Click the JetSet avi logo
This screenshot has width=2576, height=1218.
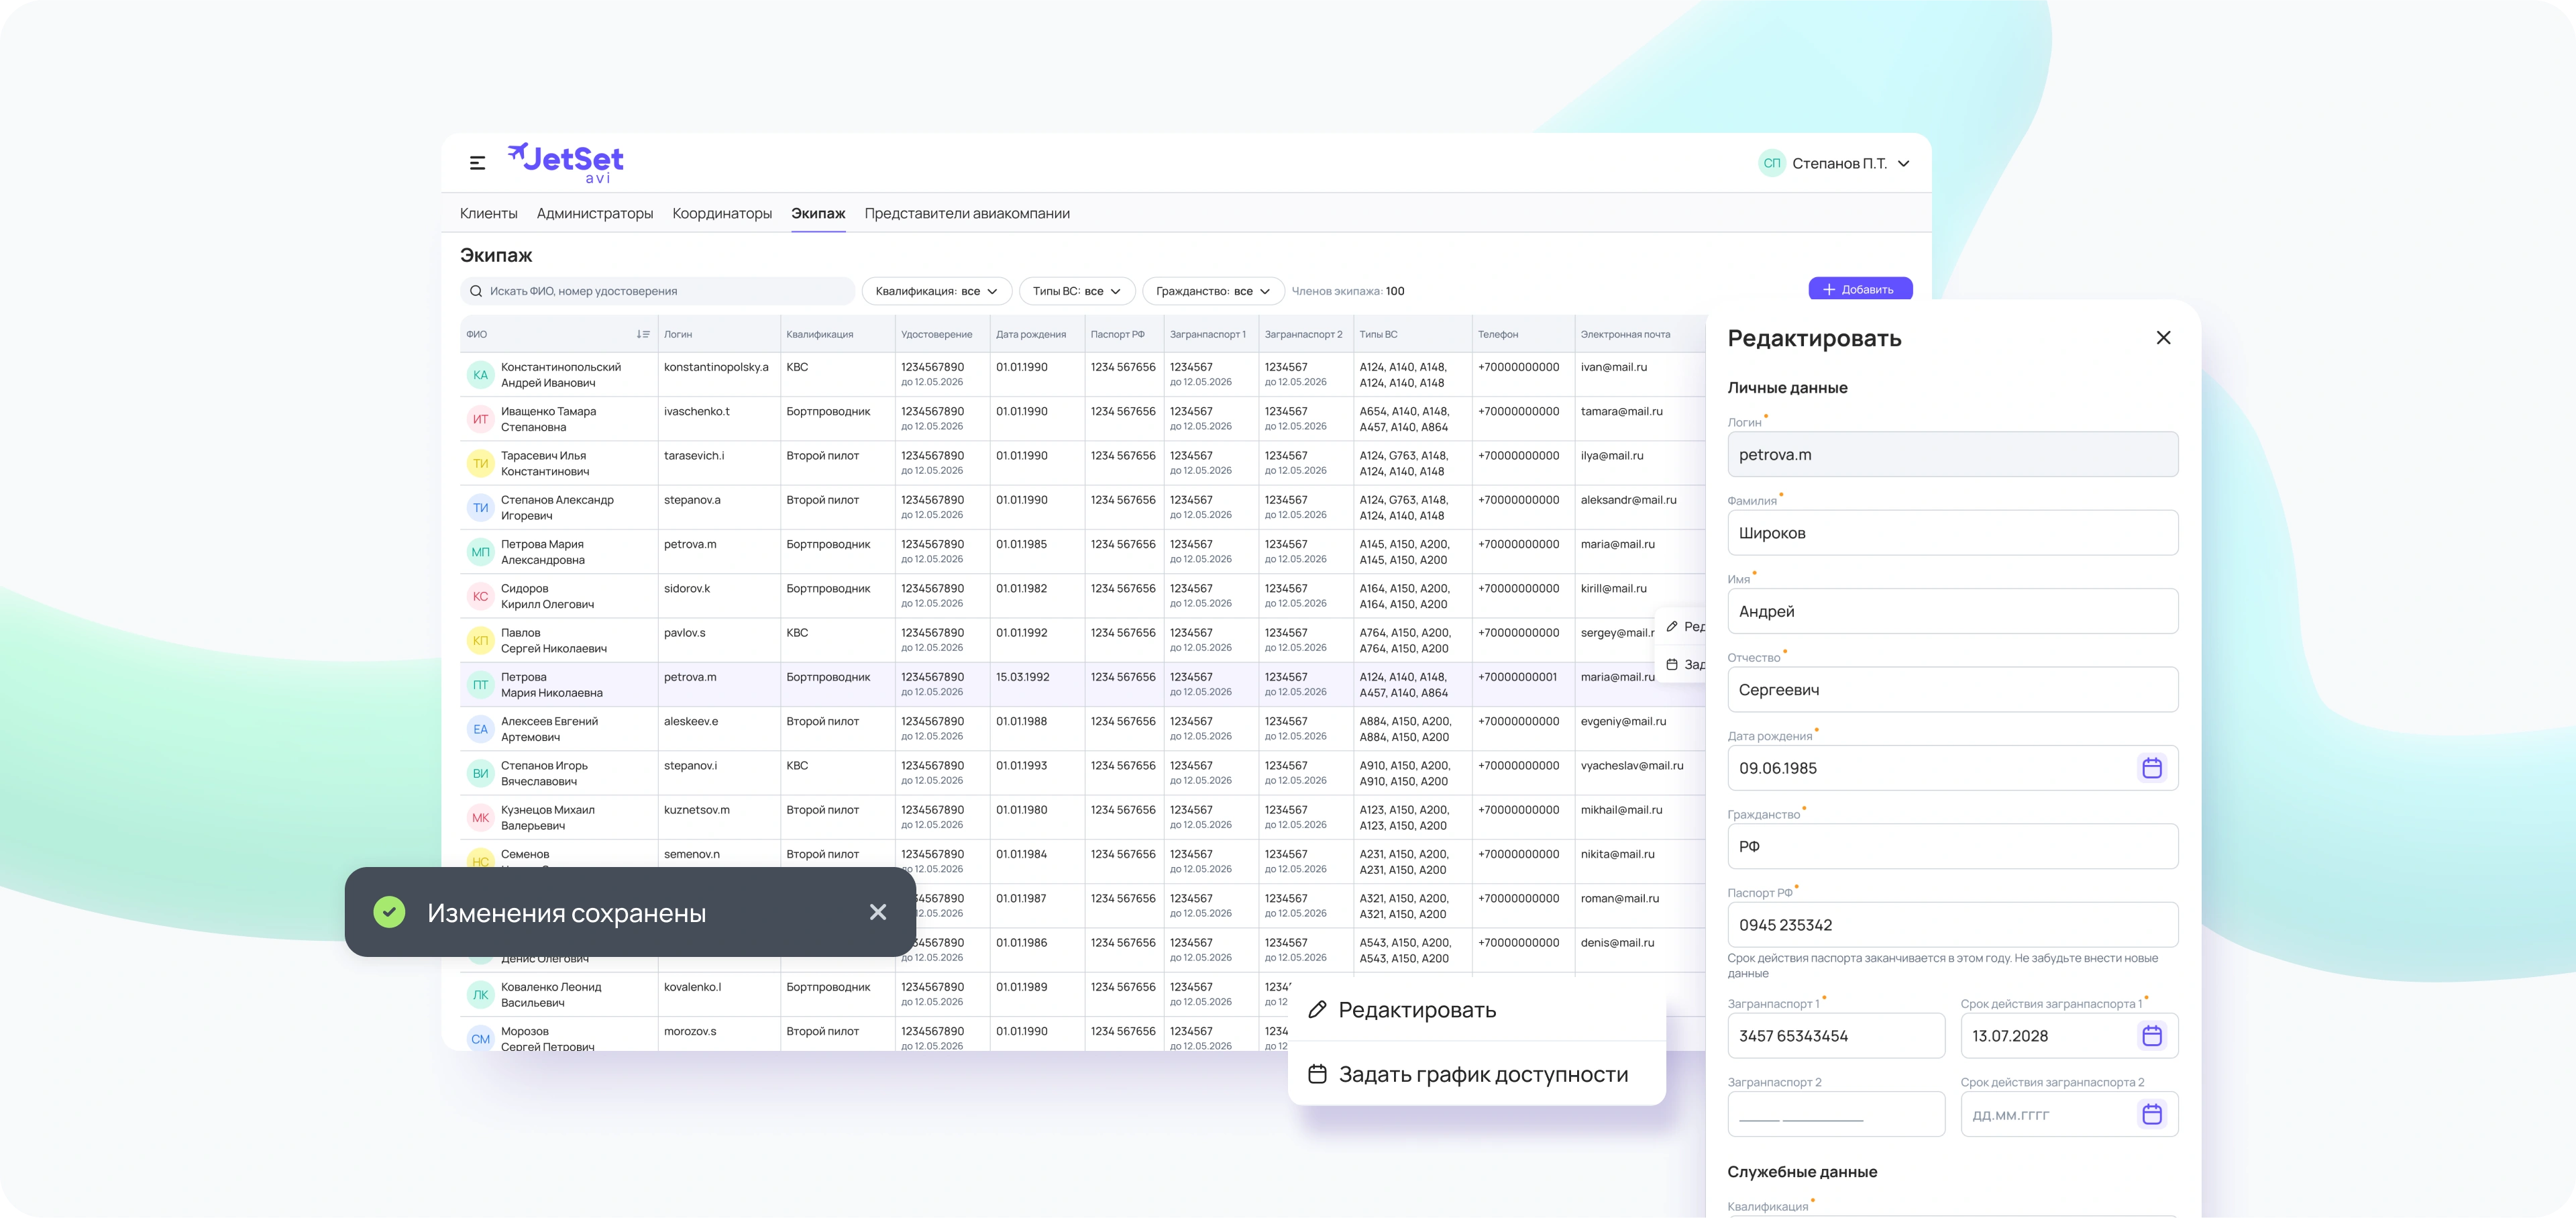[x=566, y=162]
